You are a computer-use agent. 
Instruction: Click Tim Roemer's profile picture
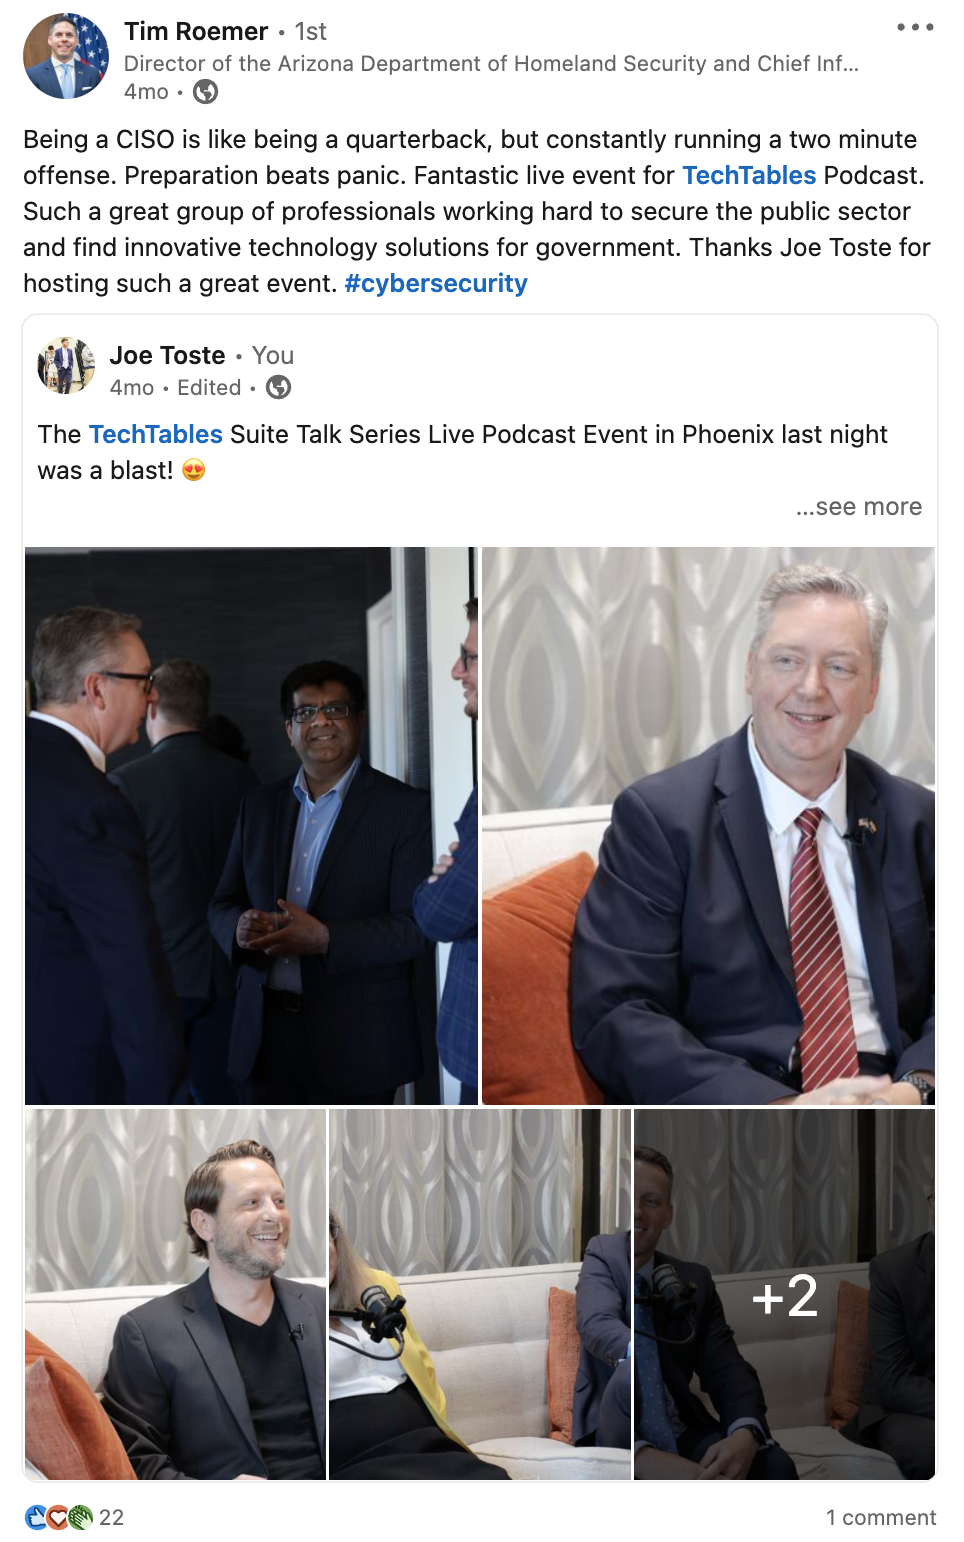pyautogui.click(x=66, y=57)
